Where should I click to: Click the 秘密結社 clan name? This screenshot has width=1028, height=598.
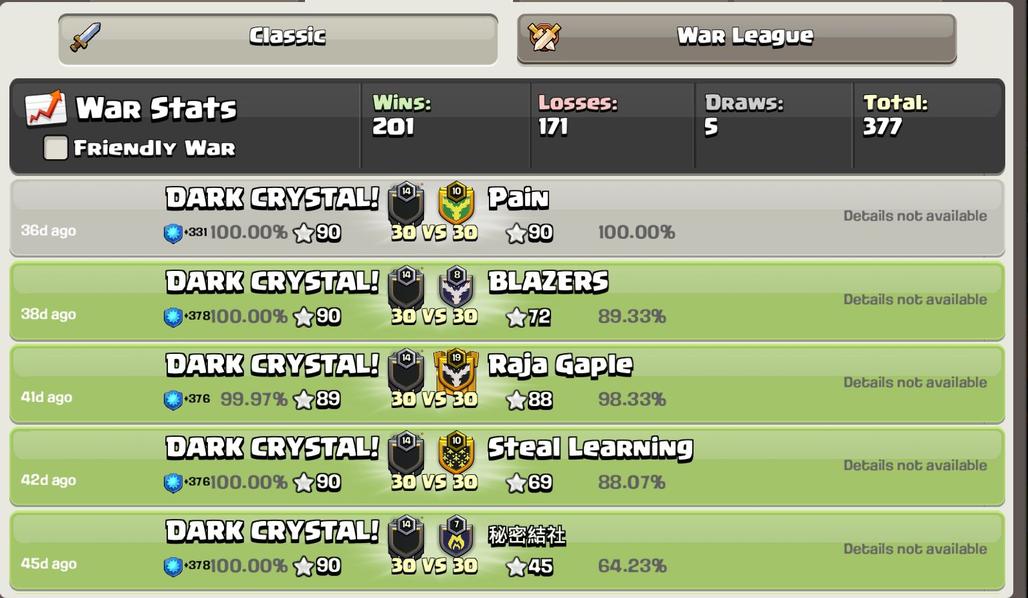point(526,535)
